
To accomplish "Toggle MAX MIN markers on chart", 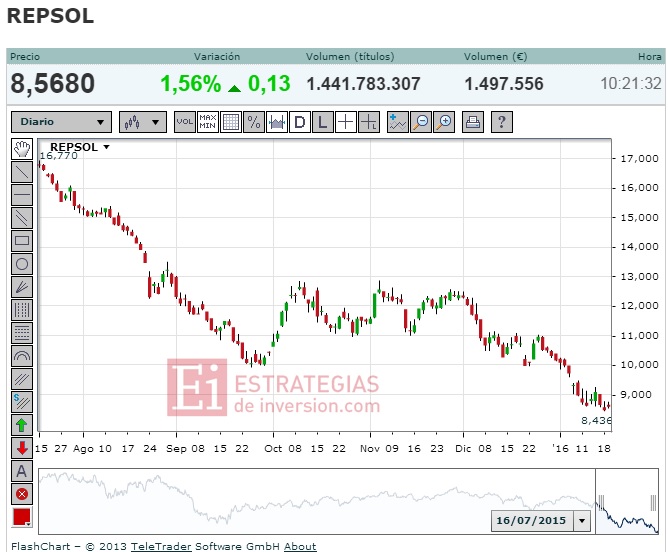I will tap(207, 122).
